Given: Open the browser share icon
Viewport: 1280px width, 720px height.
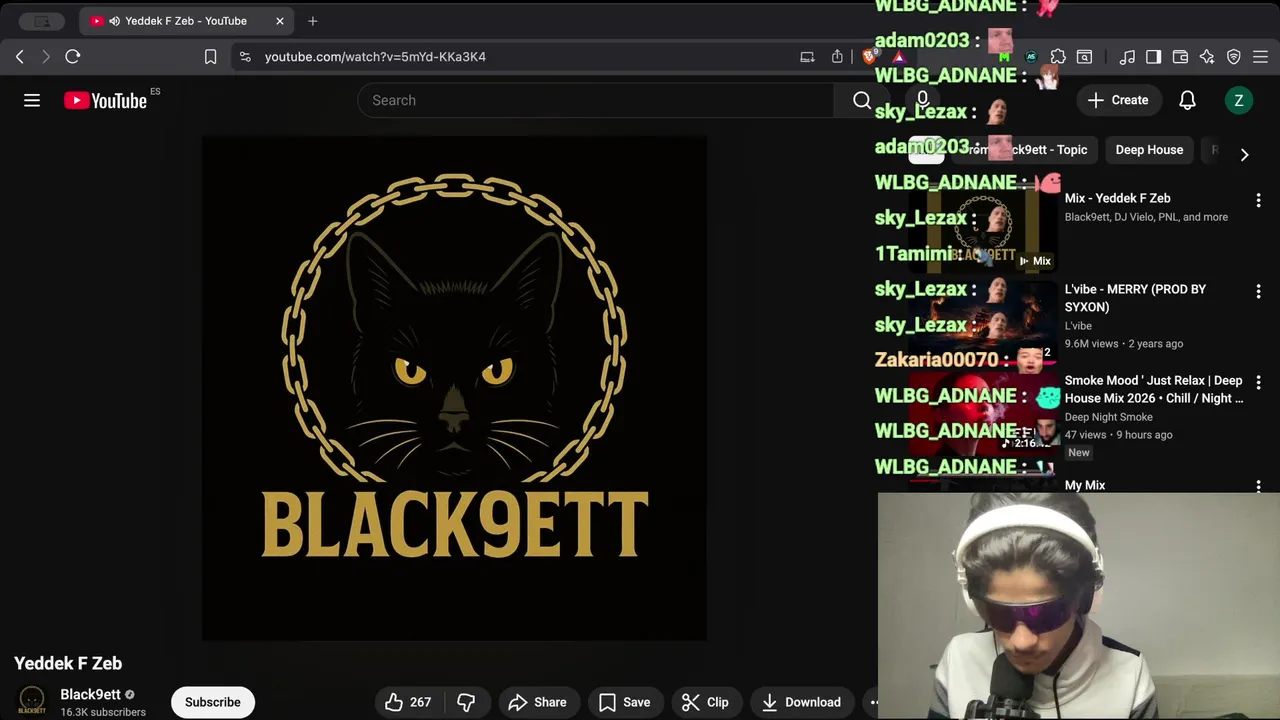Looking at the screenshot, I should point(837,57).
